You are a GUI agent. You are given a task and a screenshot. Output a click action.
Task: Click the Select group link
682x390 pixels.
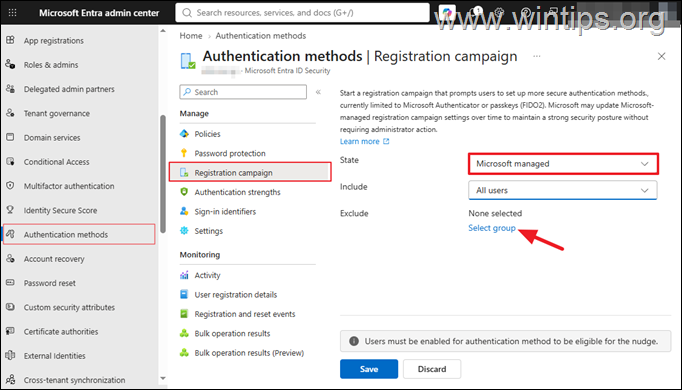pyautogui.click(x=491, y=228)
